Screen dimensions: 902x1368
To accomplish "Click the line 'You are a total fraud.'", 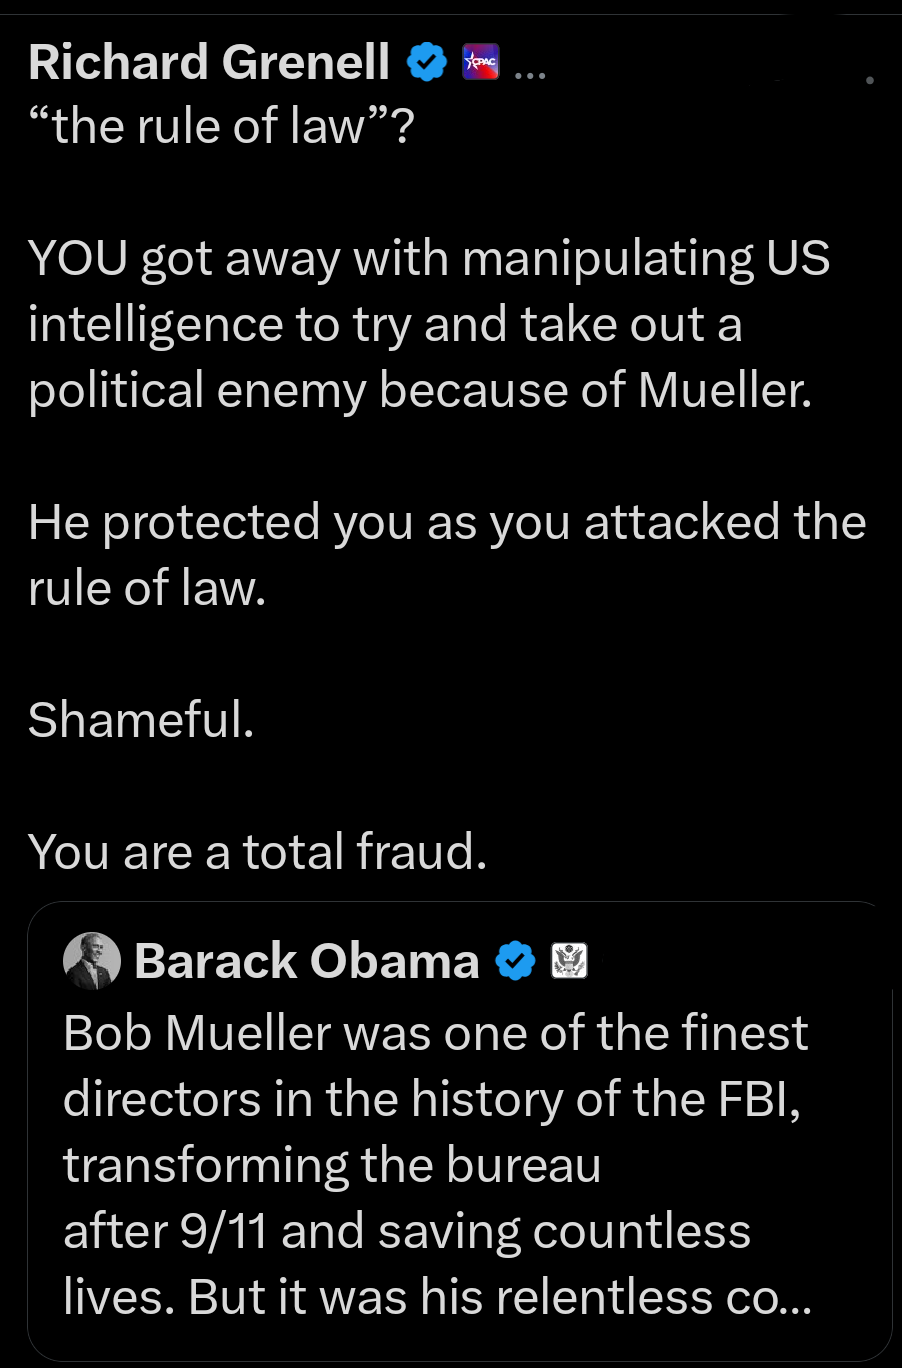I will (256, 851).
